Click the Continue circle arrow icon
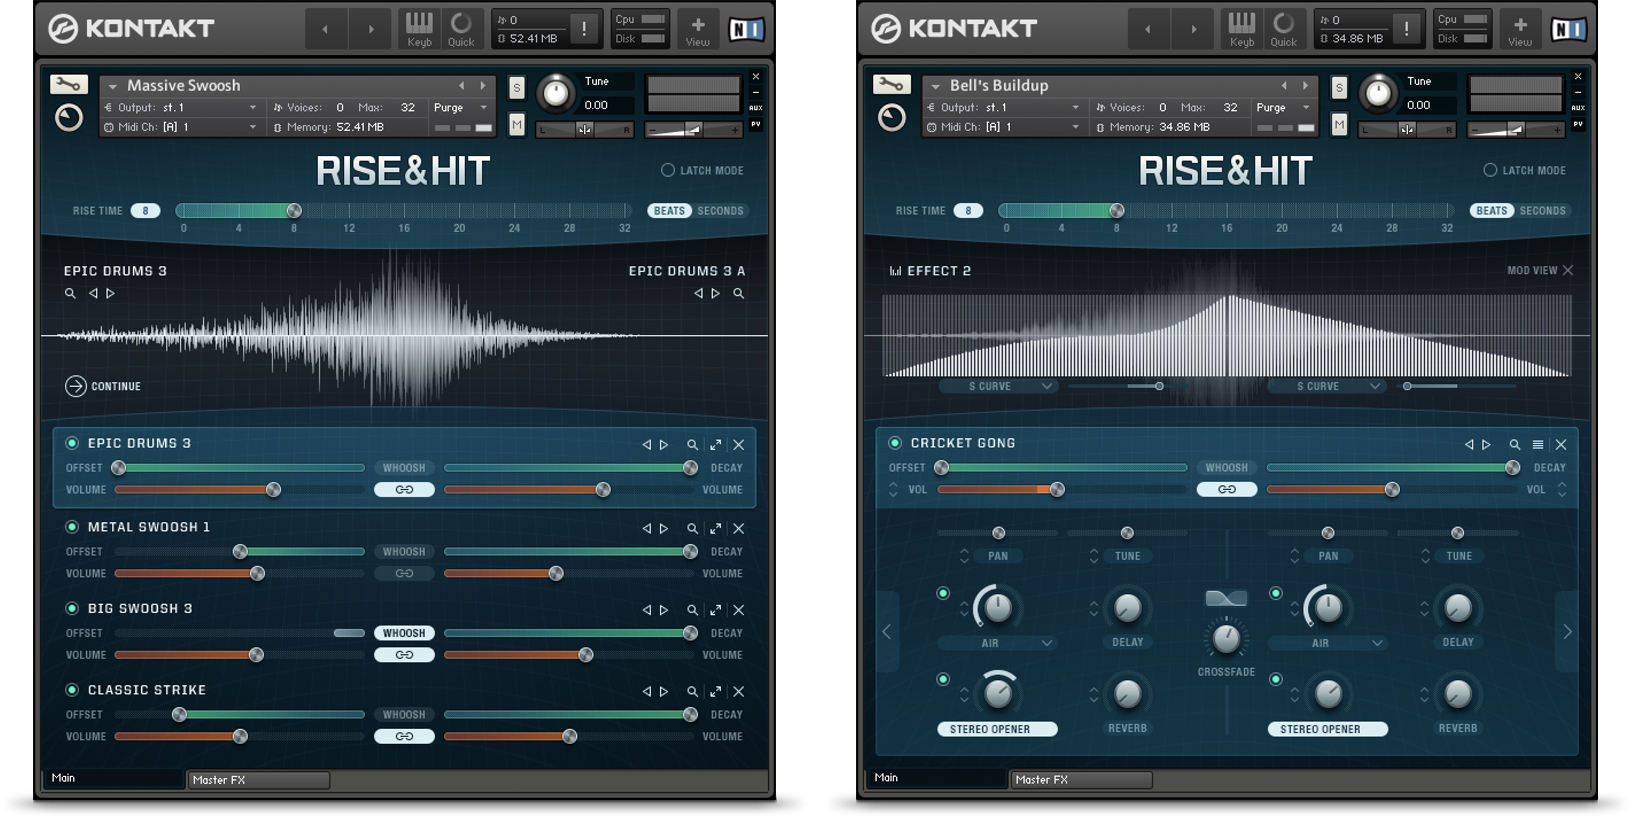Image resolution: width=1631 pixels, height=818 pixels. pyautogui.click(x=75, y=386)
